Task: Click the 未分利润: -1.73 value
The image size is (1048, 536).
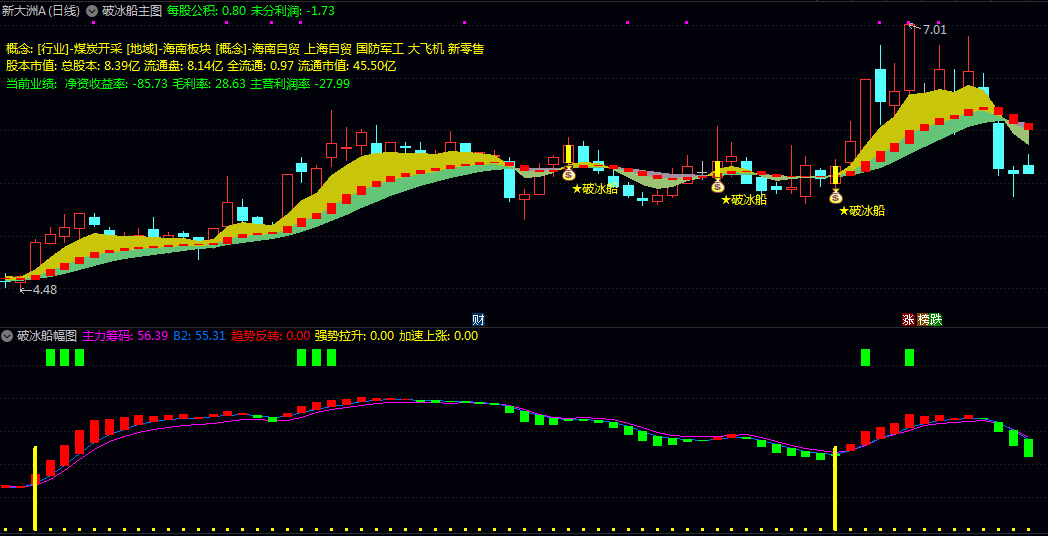Action: click(293, 11)
